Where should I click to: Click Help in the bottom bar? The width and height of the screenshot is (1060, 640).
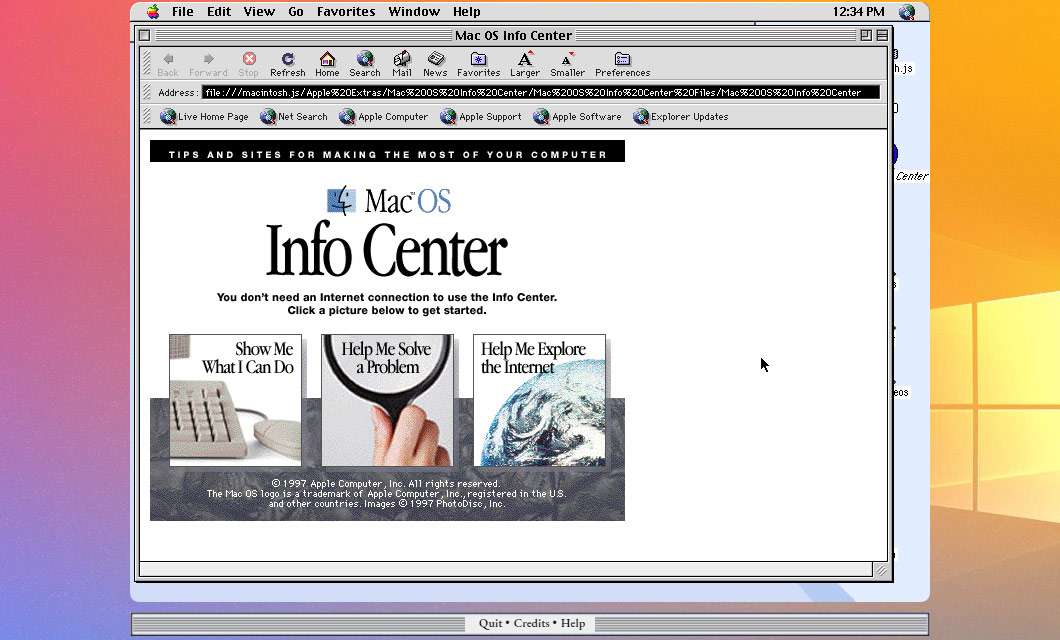pos(573,623)
